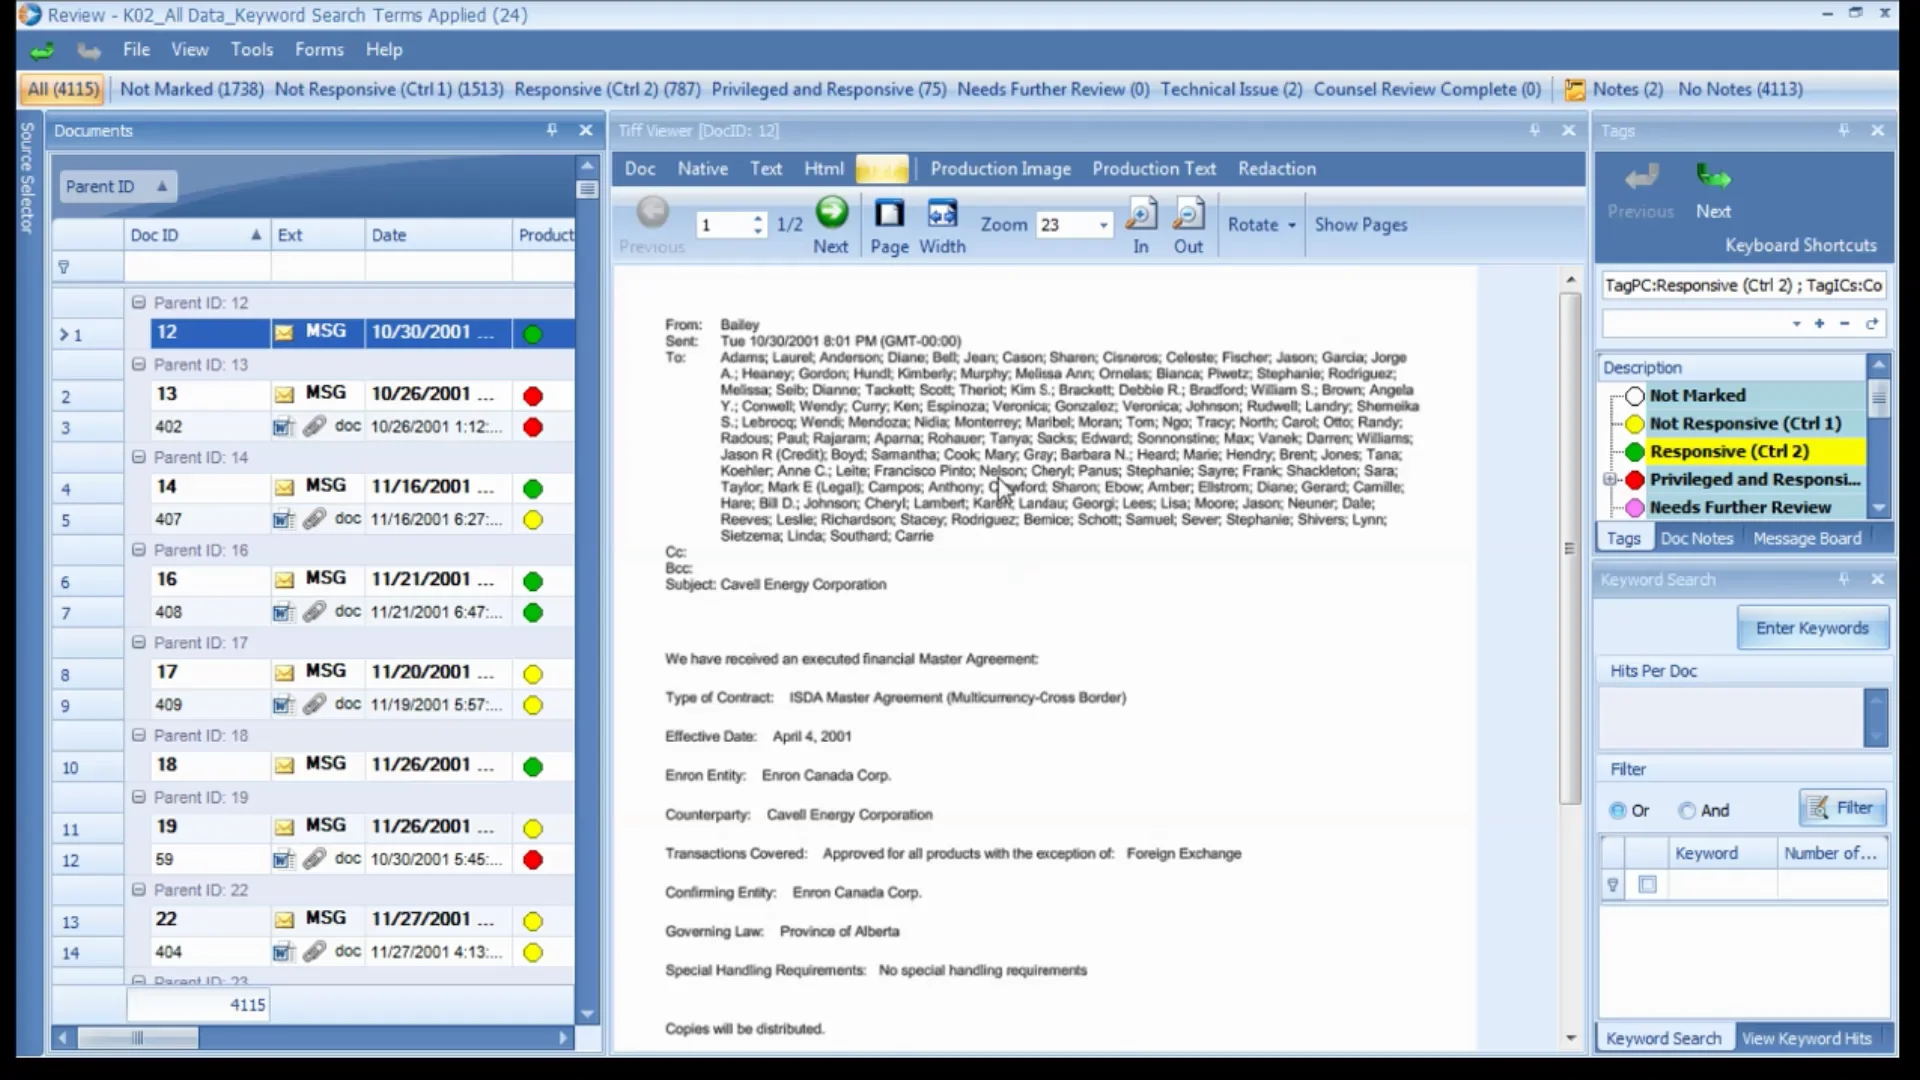Click MSG envelope icon on document 13
The image size is (1920, 1080).
click(285, 395)
